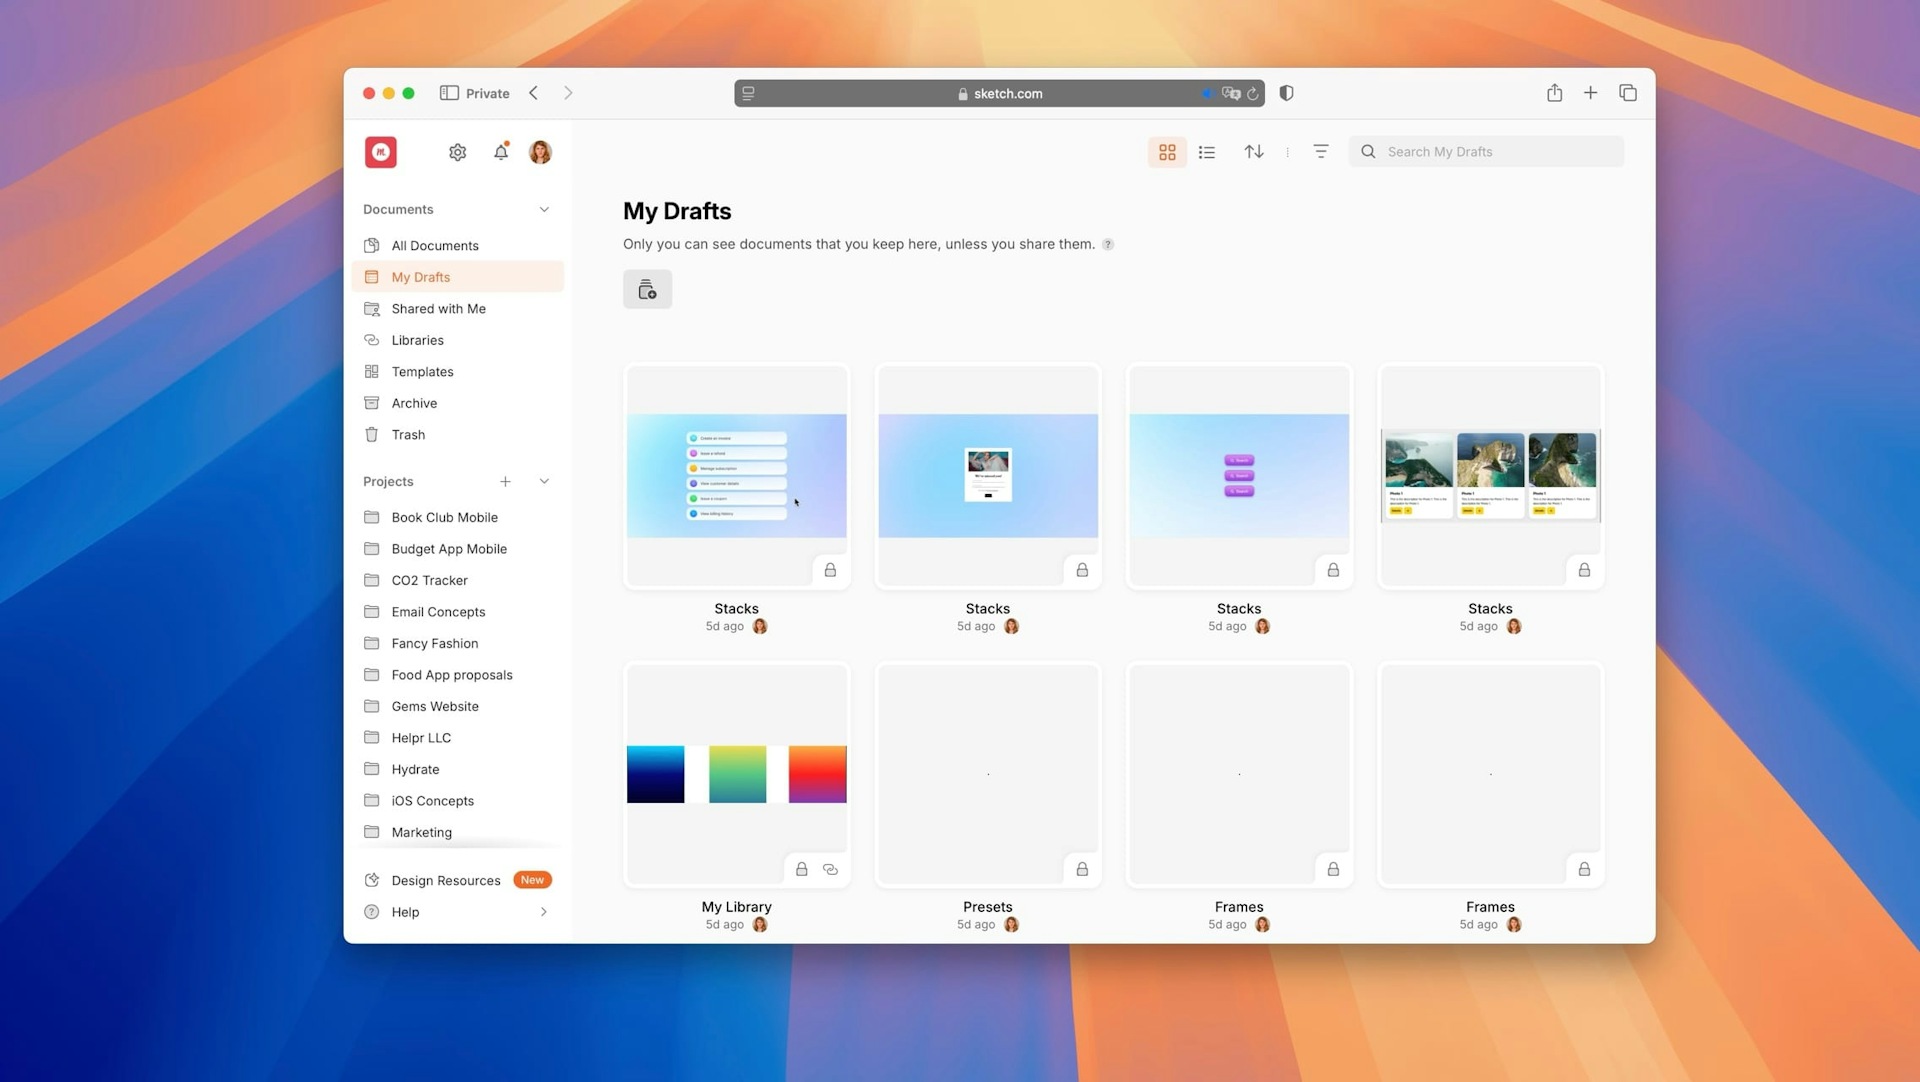Open My Drafts in the sidebar

pyautogui.click(x=420, y=276)
